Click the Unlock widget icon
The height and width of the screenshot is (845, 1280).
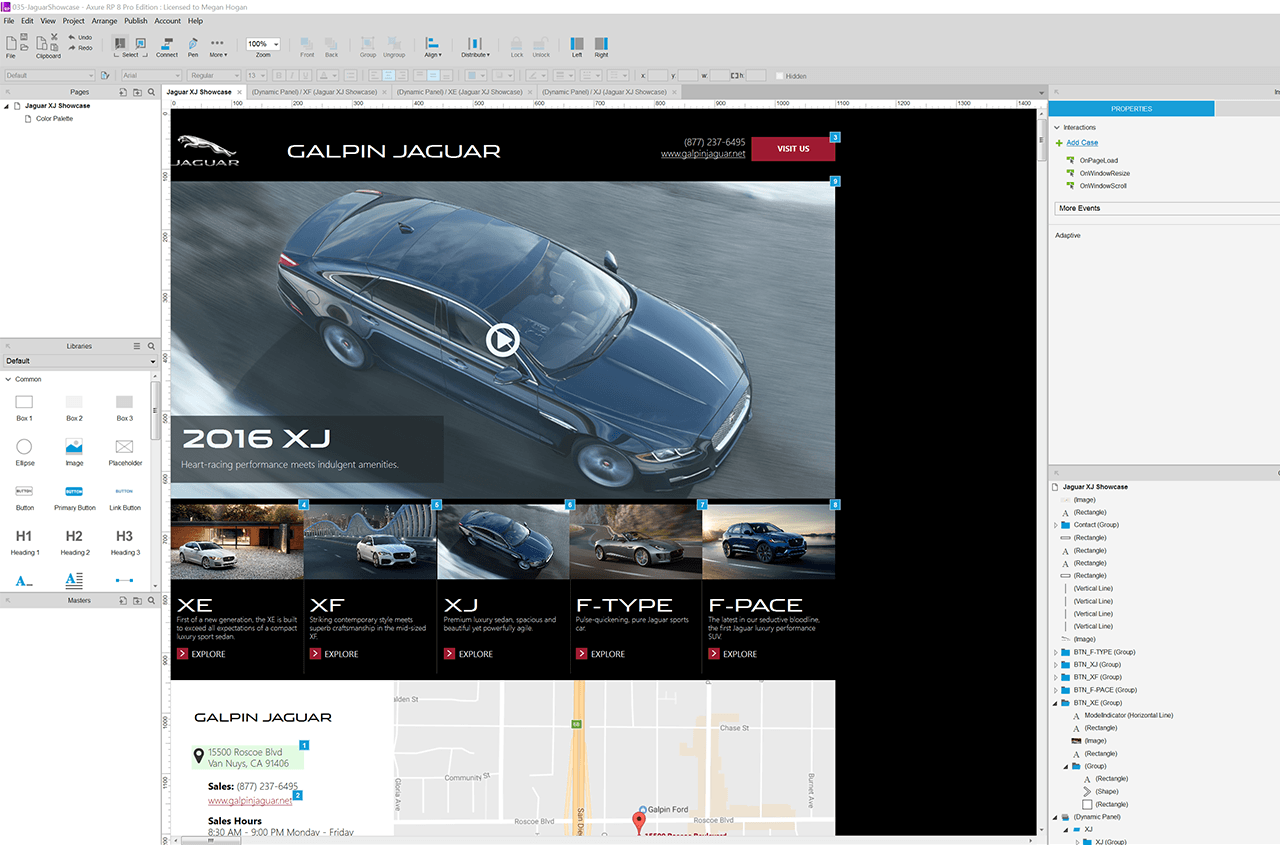pos(541,45)
